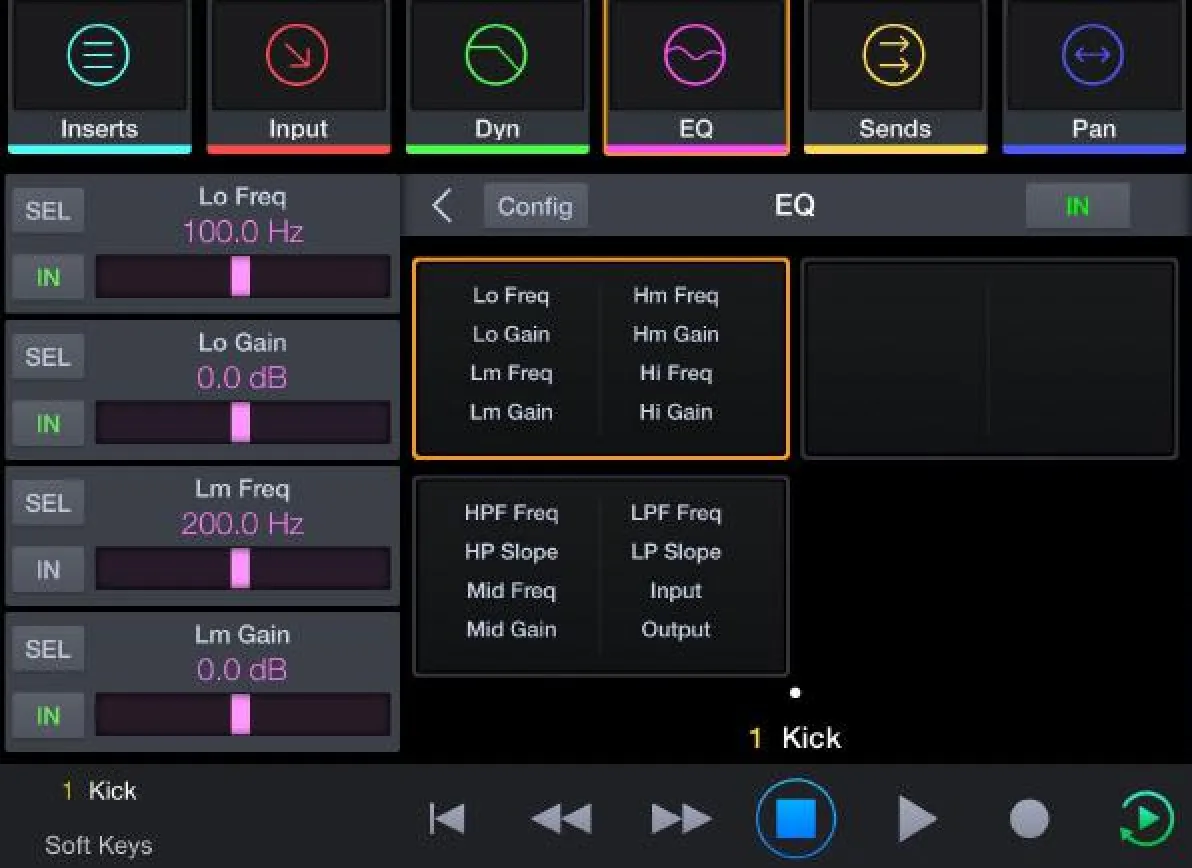Viewport: 1192px width, 868px height.
Task: Select the HPF Freq parameter entry
Action: pyautogui.click(x=512, y=513)
